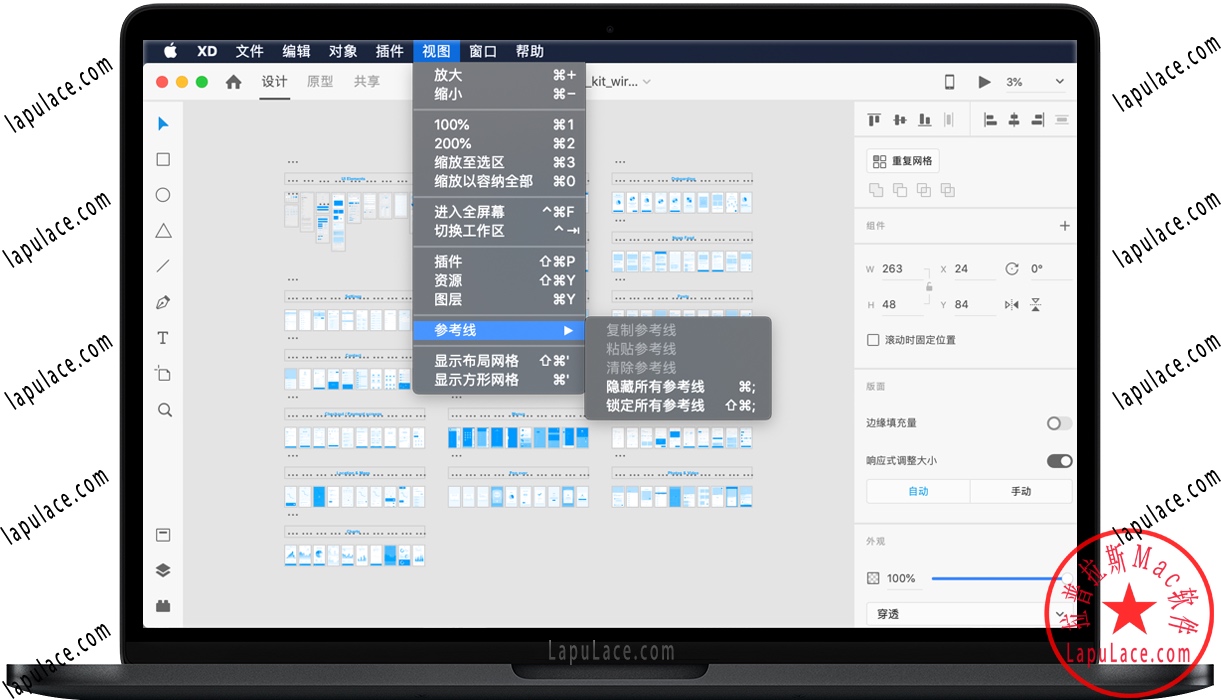
Task: Select the Artboard tool
Action: [x=163, y=373]
